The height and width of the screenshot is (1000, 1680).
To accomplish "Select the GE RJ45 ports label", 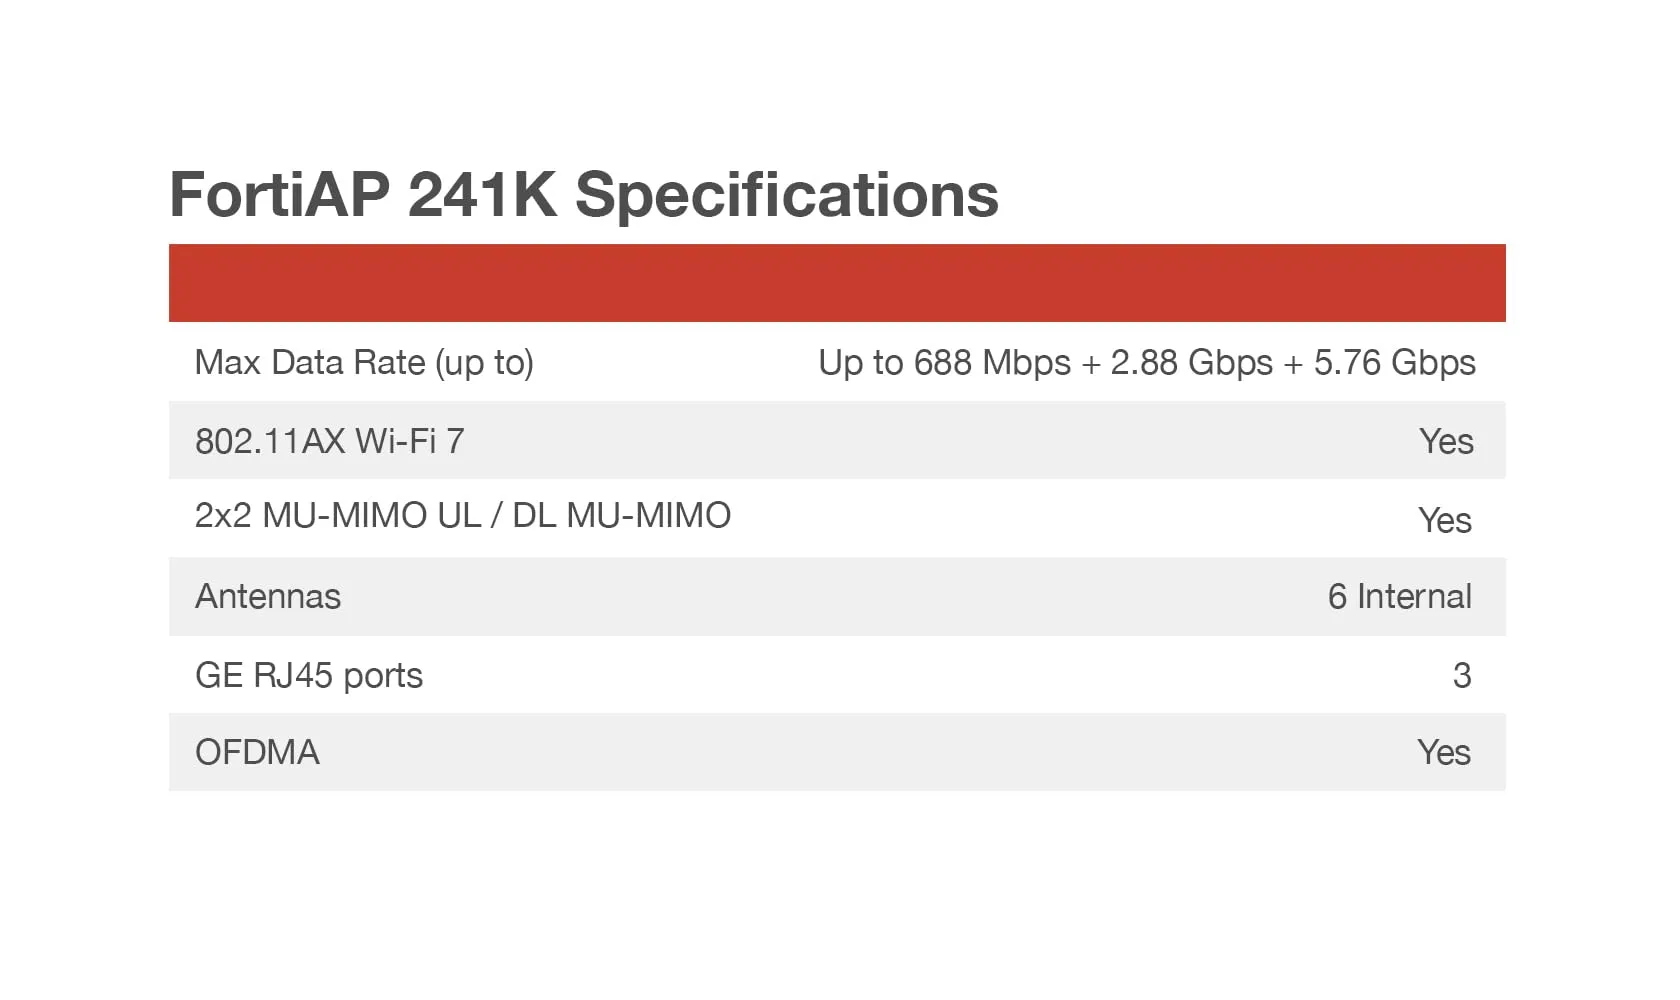I will [x=309, y=675].
